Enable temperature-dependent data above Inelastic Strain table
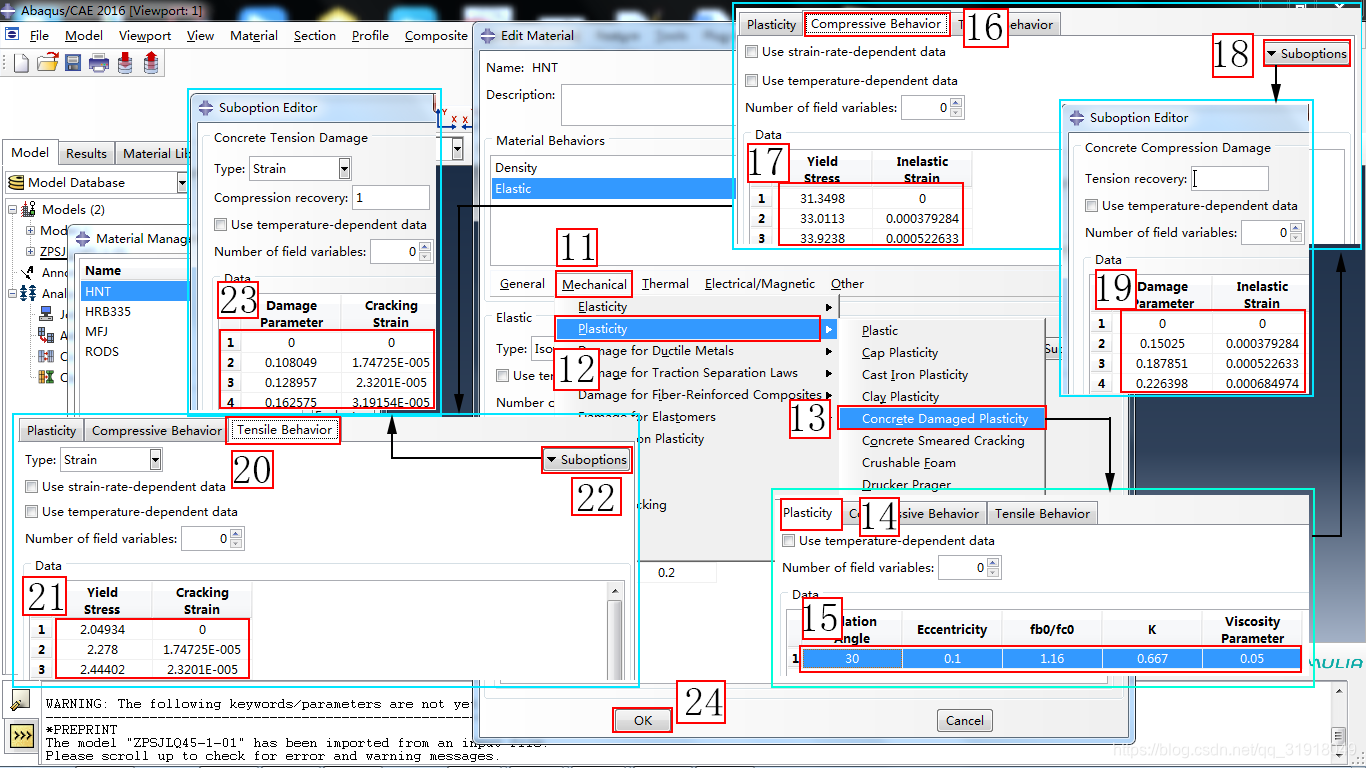Viewport: 1366px width, 768px height. (x=752, y=81)
